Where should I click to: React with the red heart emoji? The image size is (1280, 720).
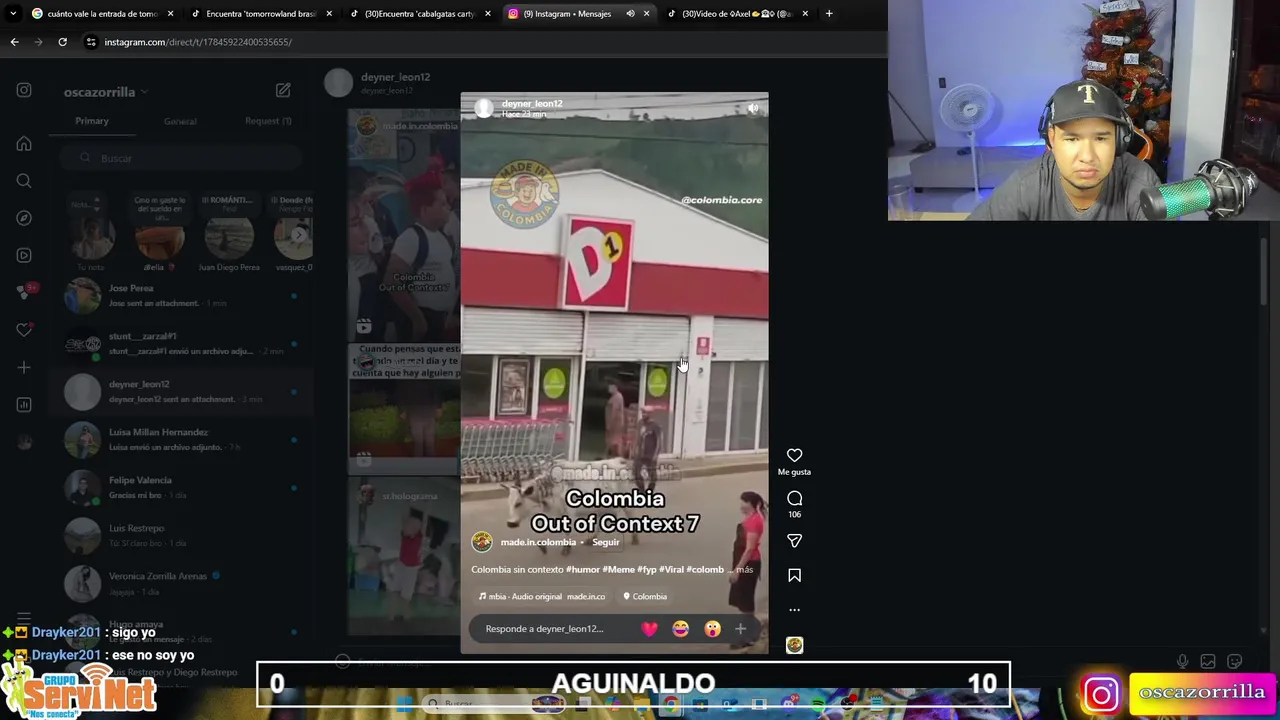pyautogui.click(x=650, y=629)
